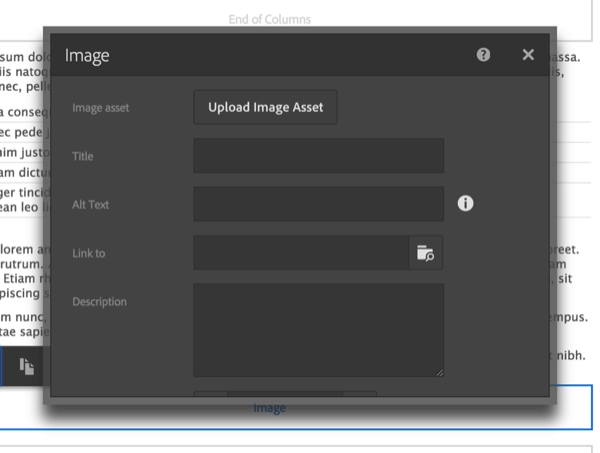Click the Description label
Screen dimensions: 600x453
[x=99, y=301]
